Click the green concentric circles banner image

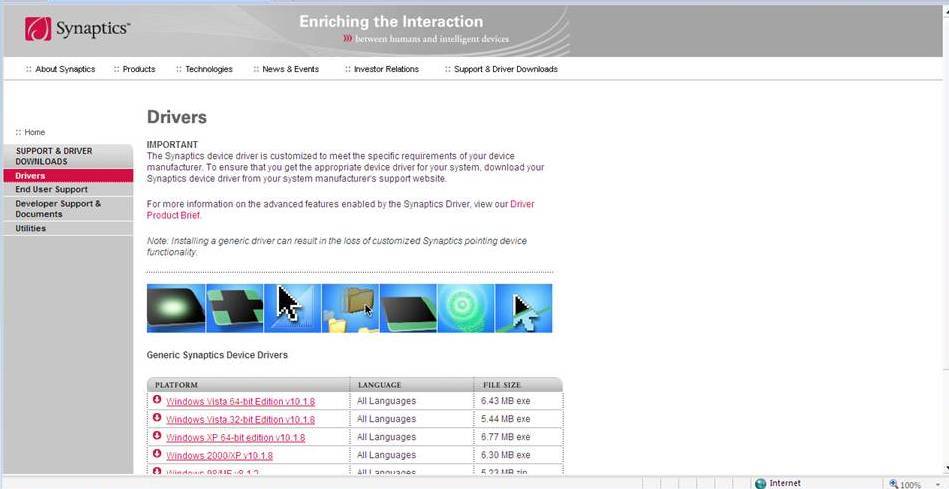tap(465, 308)
